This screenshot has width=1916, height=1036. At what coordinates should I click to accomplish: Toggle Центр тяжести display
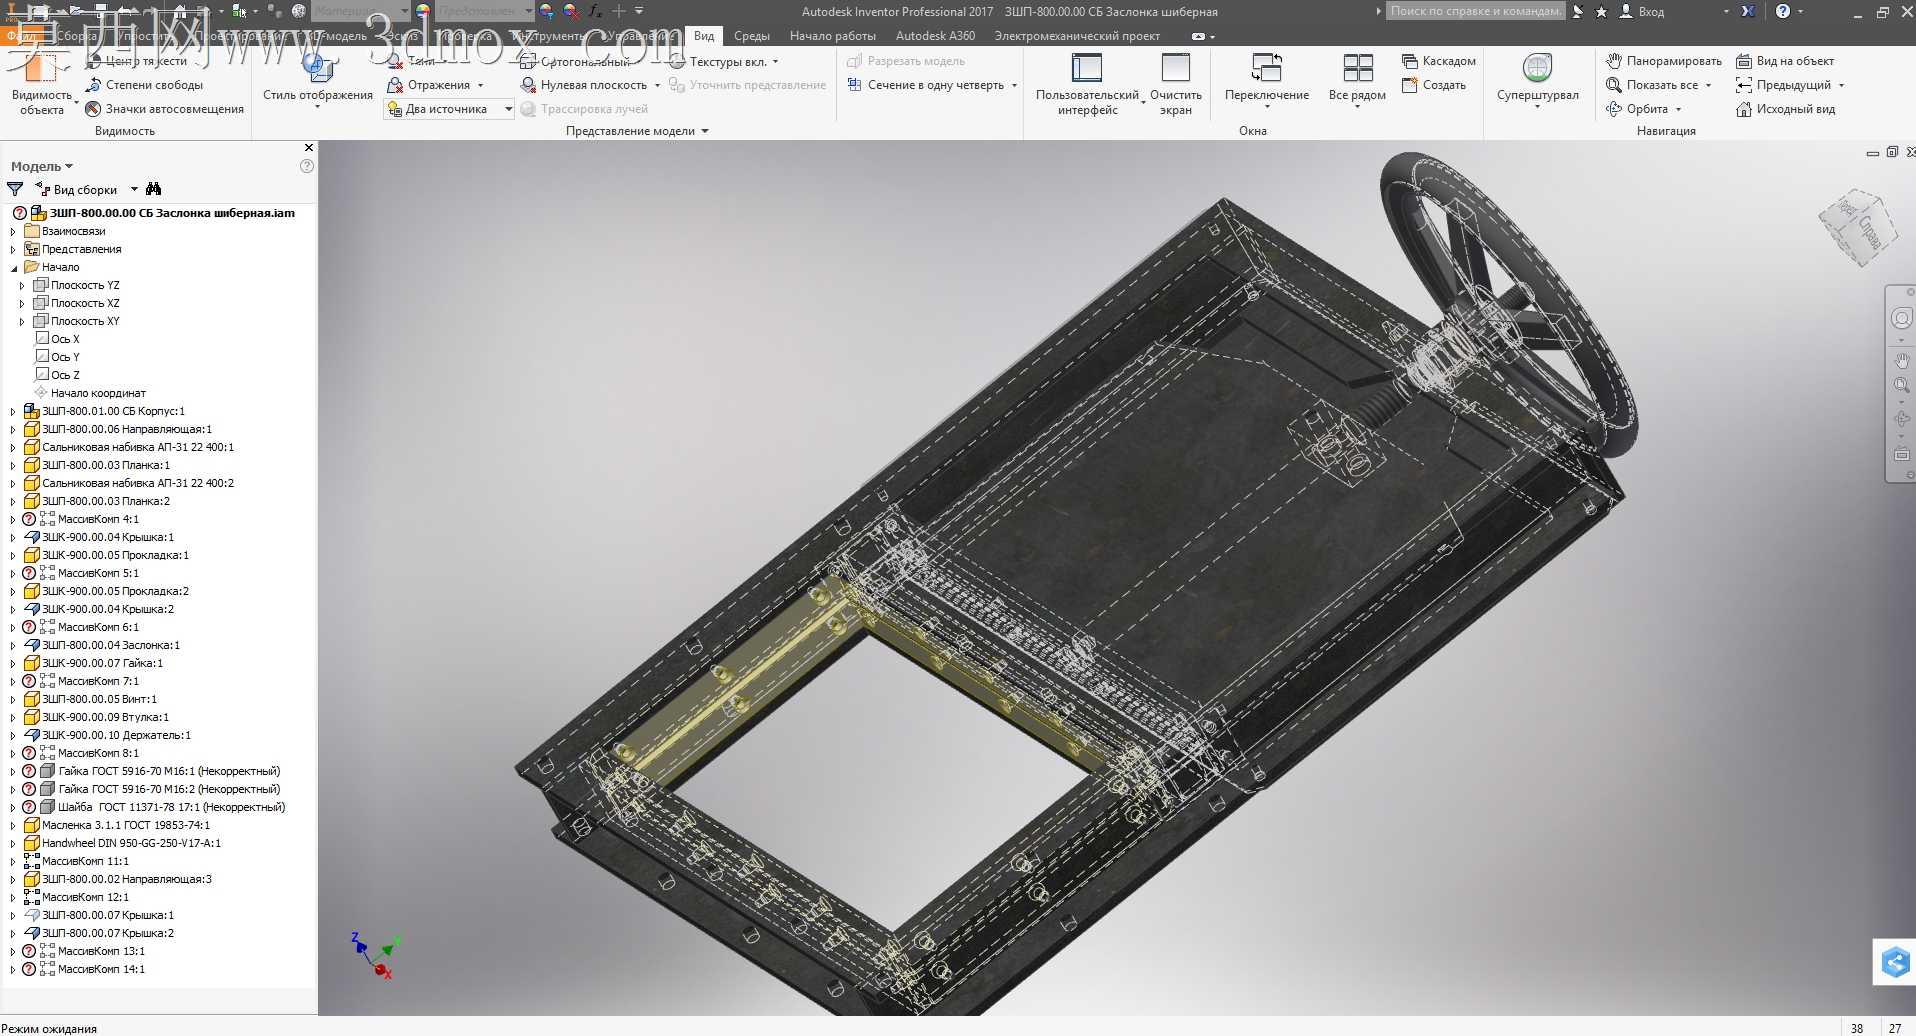137,61
